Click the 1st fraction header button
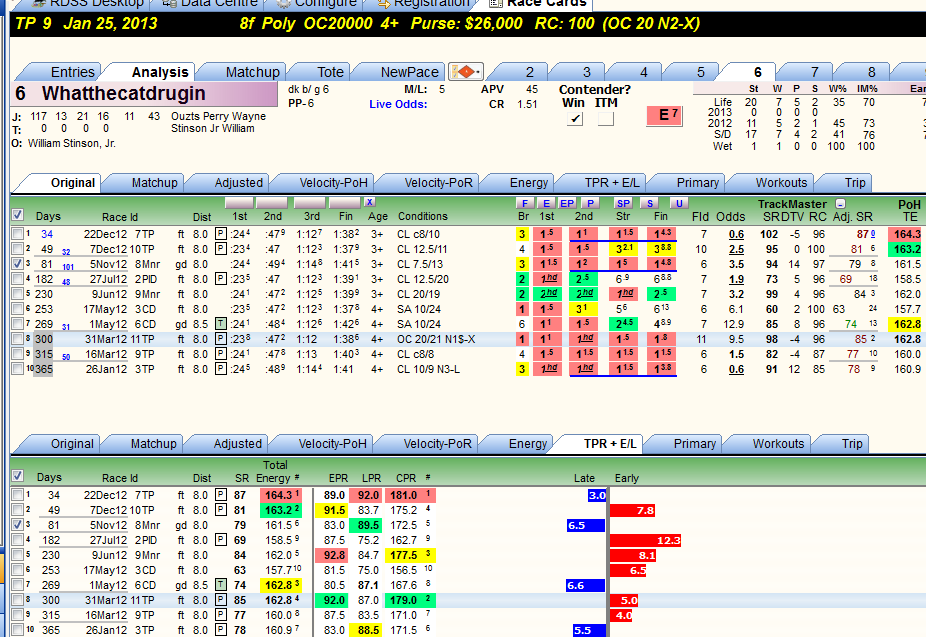Screen dimensions: 926x637 (x=239, y=203)
